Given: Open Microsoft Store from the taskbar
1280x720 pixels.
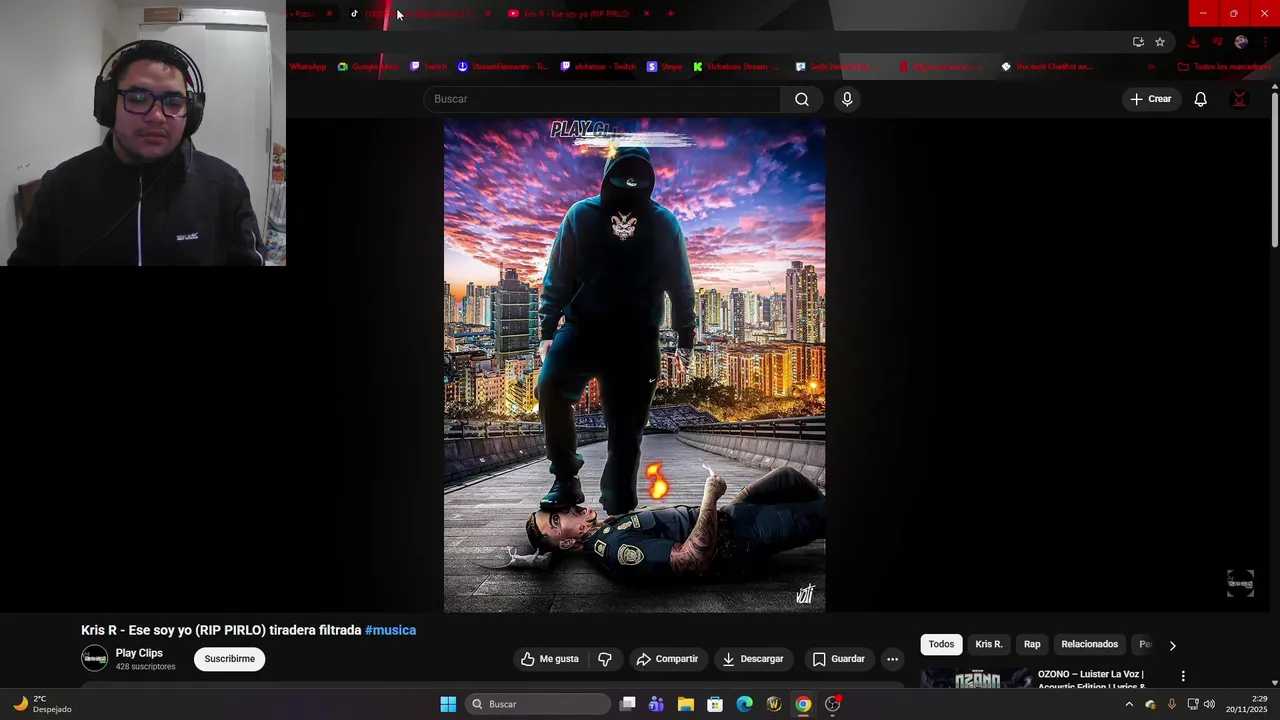Looking at the screenshot, I should [x=715, y=704].
